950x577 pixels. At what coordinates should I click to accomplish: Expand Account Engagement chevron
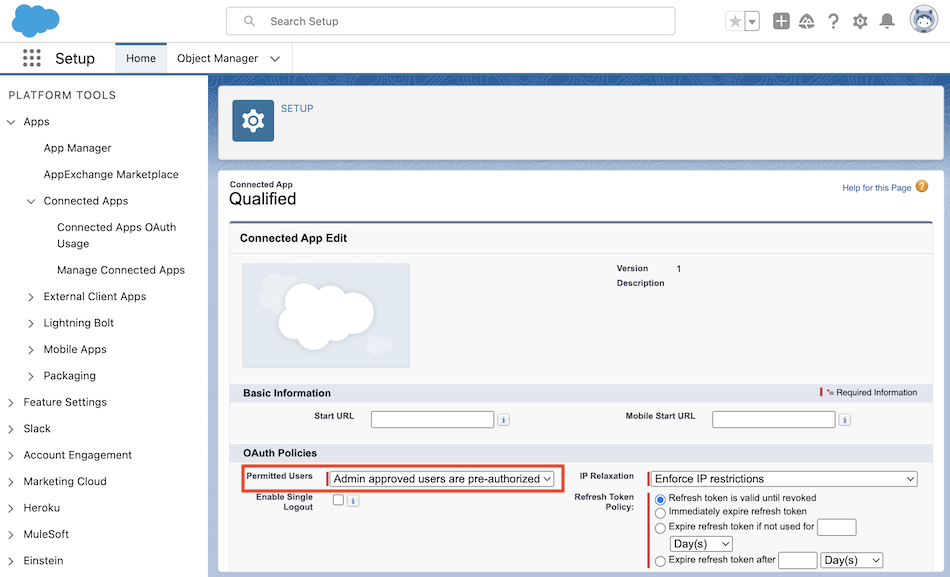(x=11, y=456)
